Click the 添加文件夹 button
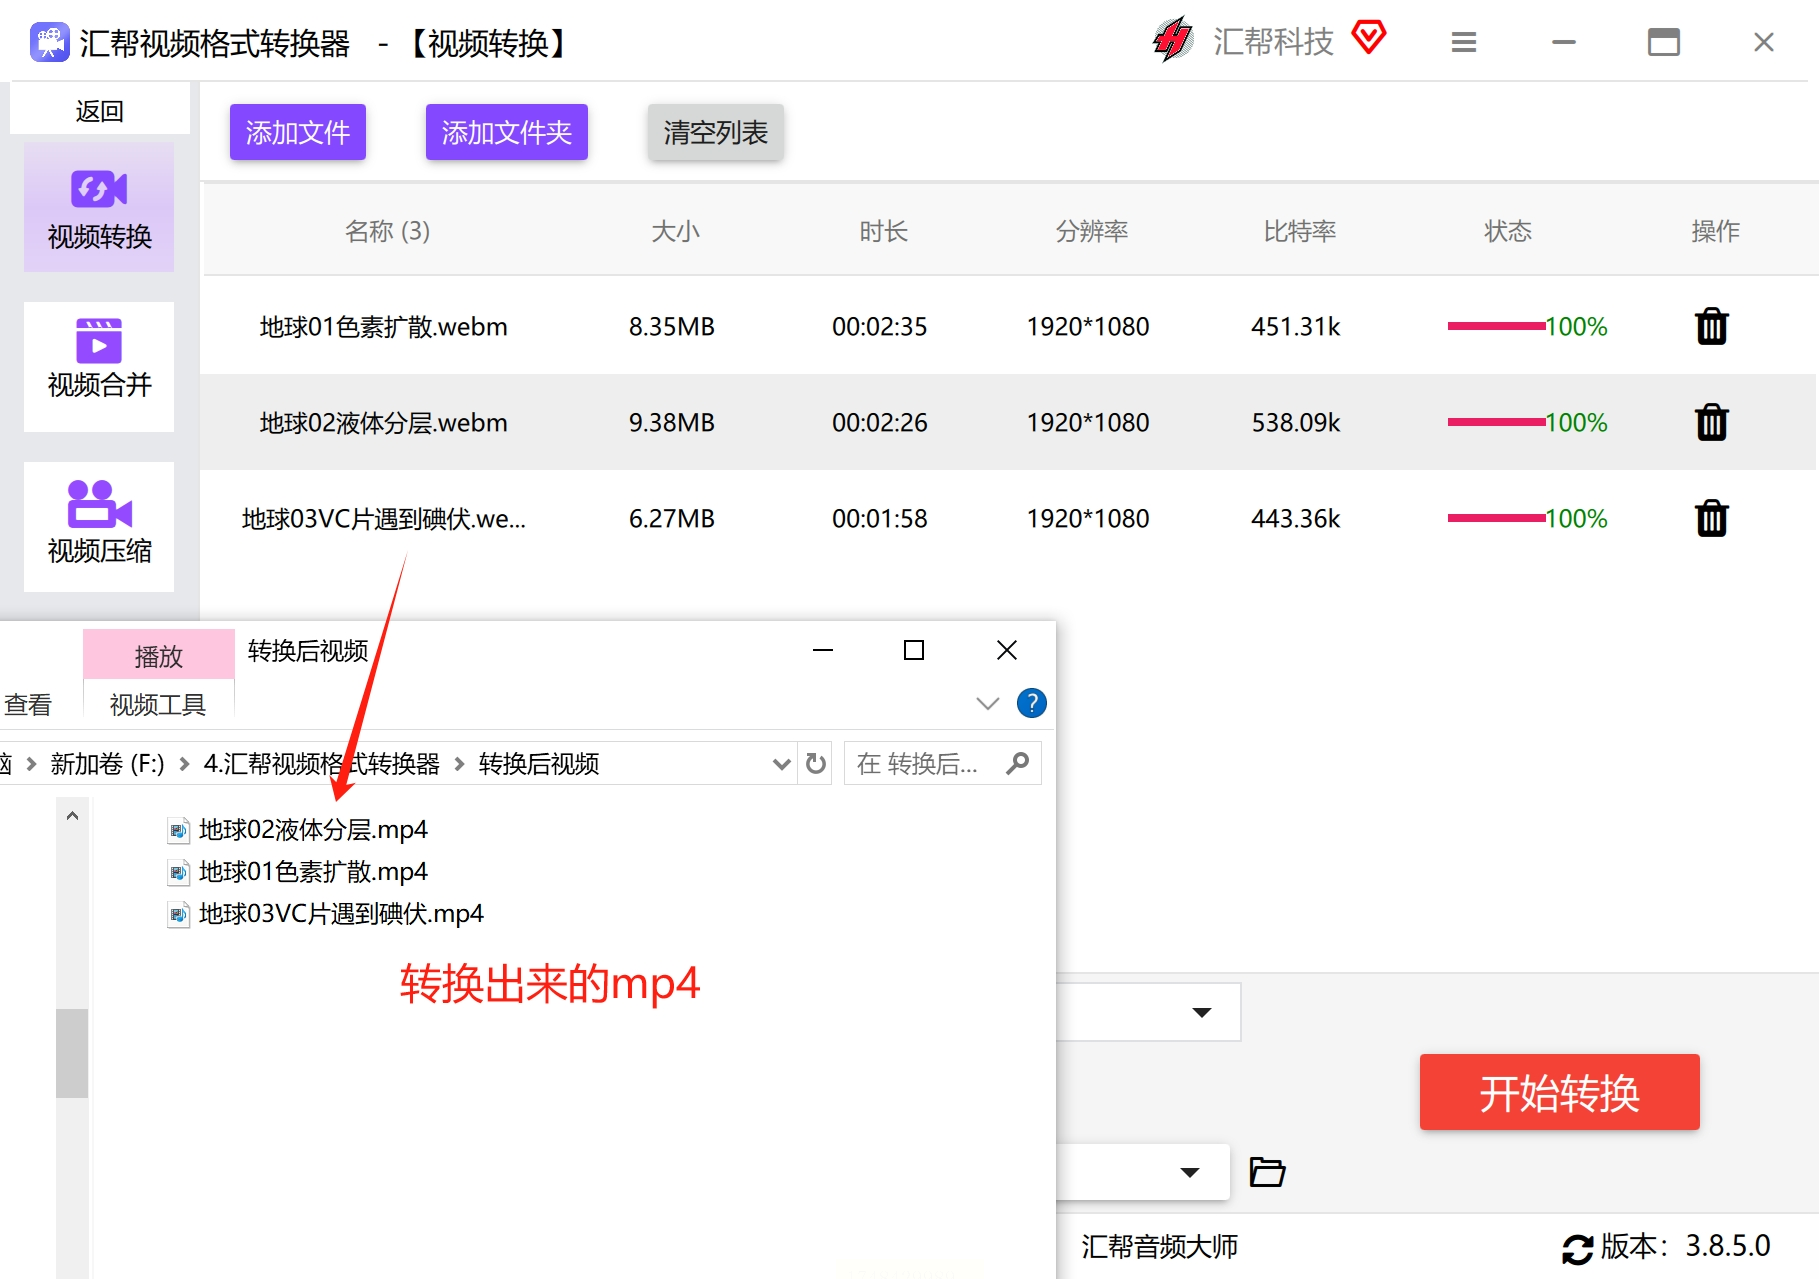The width and height of the screenshot is (1819, 1279). point(506,132)
